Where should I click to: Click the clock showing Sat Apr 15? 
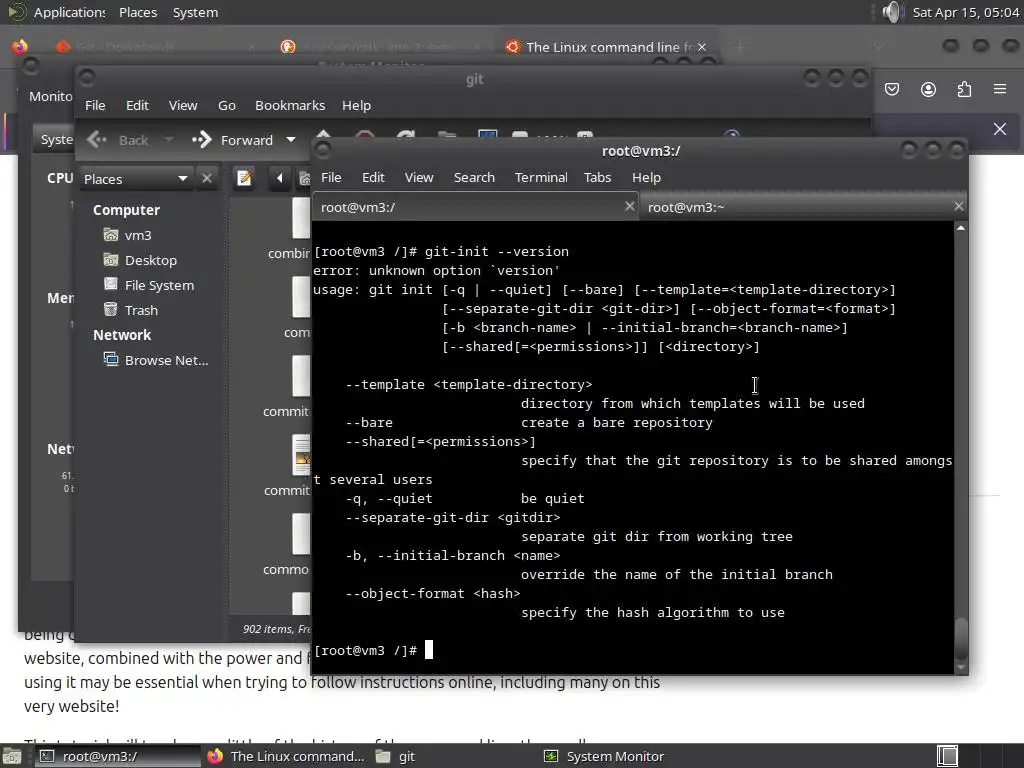(x=965, y=12)
